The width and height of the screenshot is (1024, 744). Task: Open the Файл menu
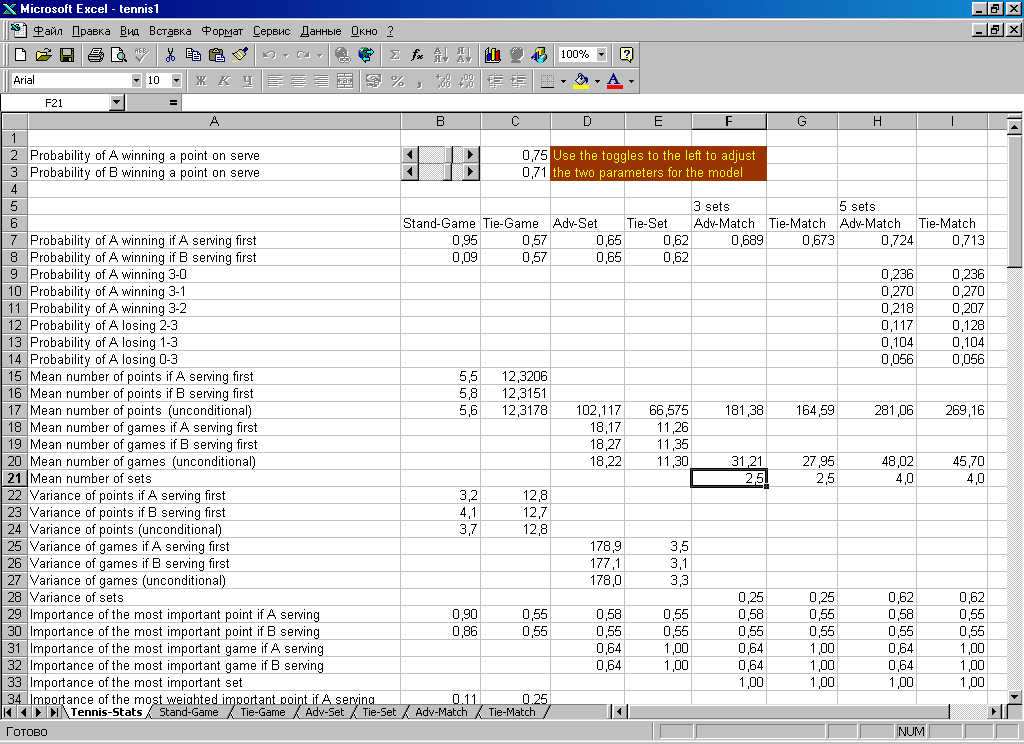(x=48, y=31)
